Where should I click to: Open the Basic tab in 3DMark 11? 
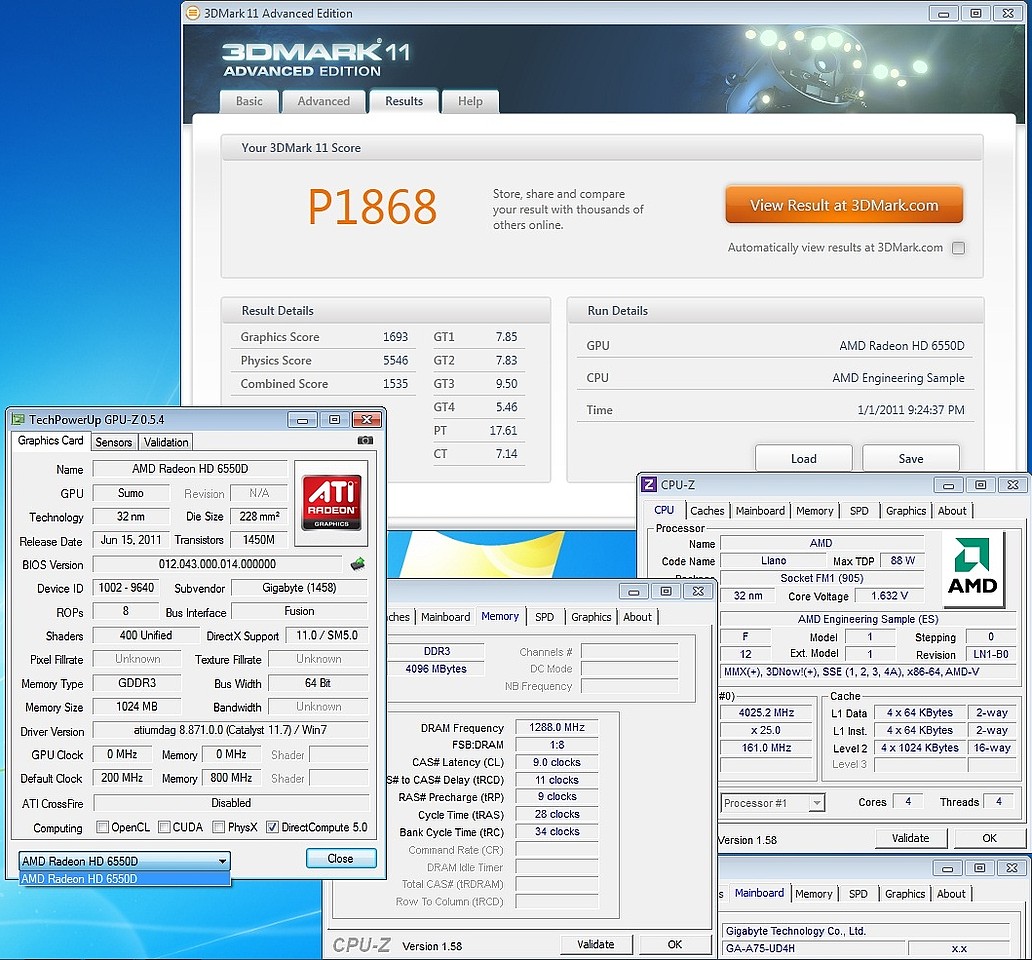[249, 101]
